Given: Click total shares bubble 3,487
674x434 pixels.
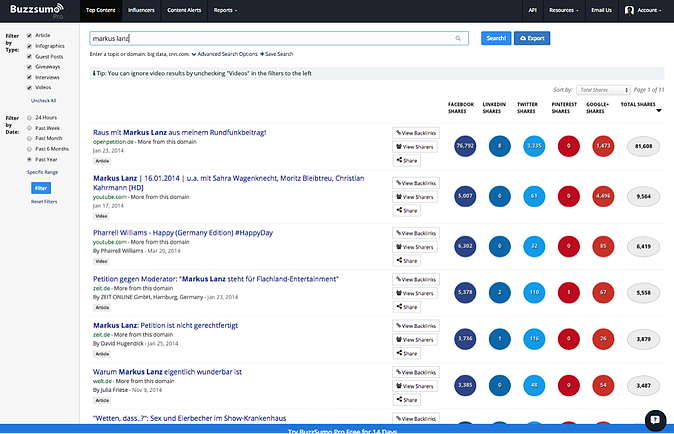Looking at the screenshot, I should pos(643,386).
